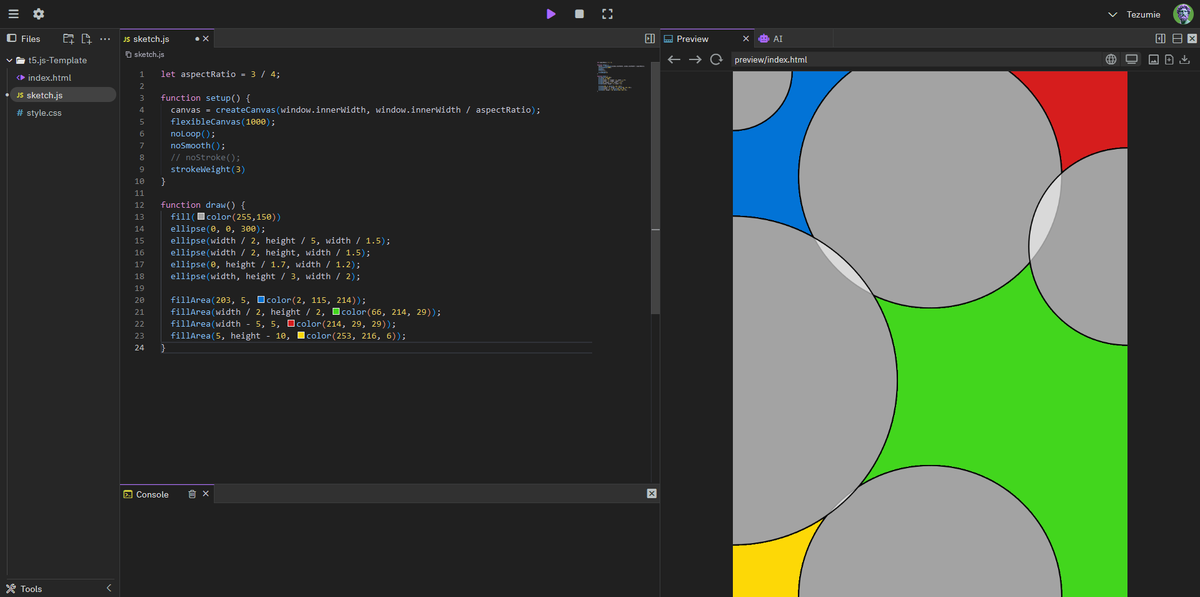
Task: Open preview in browser globe icon
Action: (1112, 59)
